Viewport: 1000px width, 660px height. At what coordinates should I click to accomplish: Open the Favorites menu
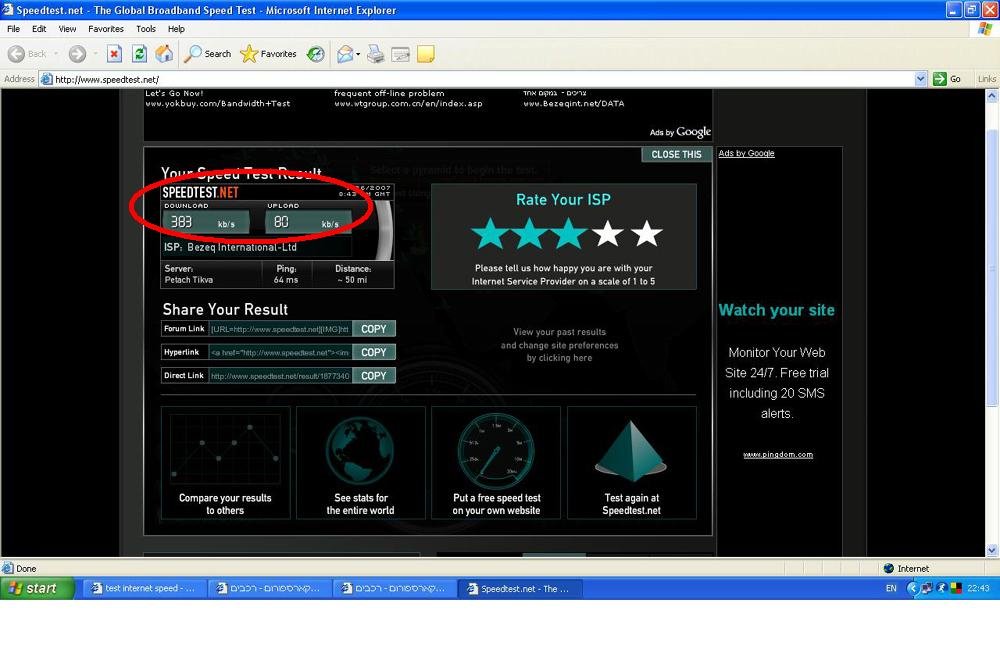tap(106, 29)
